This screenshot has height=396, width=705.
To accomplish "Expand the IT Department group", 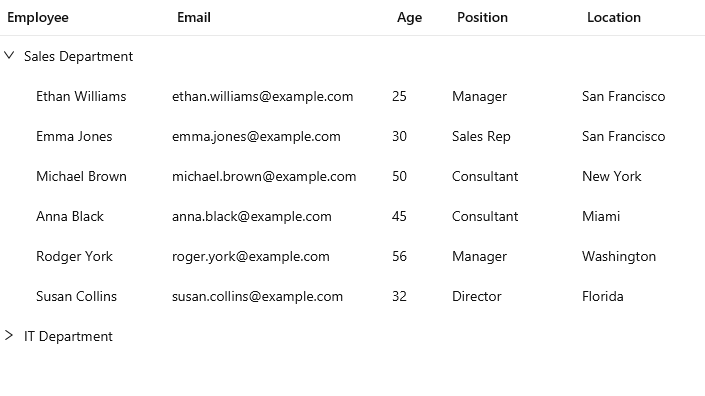I will tap(9, 335).
